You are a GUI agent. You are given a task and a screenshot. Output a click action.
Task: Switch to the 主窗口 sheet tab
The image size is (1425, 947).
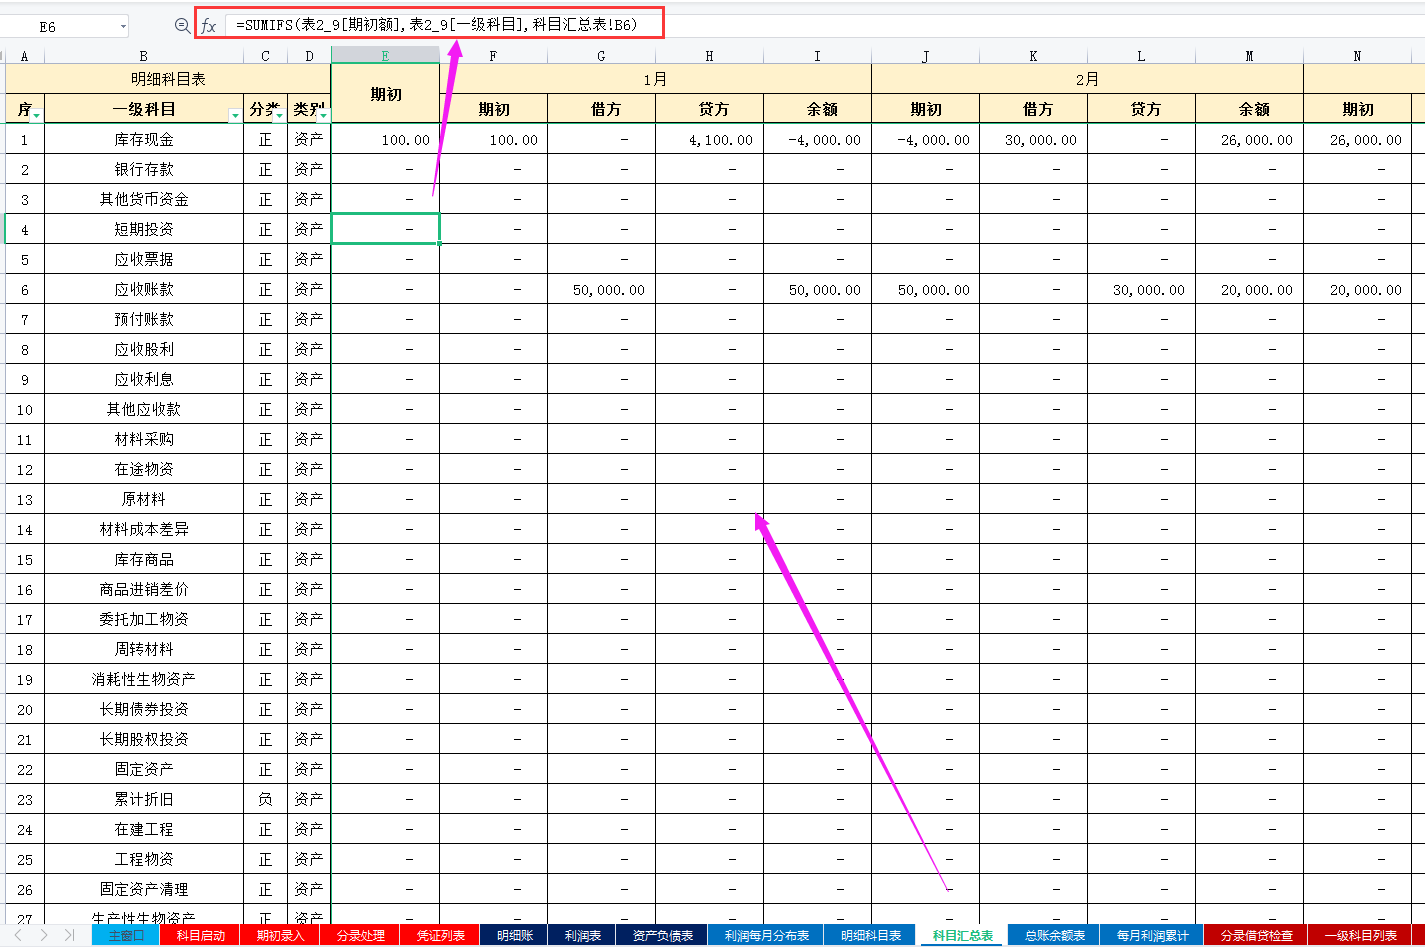[126, 936]
